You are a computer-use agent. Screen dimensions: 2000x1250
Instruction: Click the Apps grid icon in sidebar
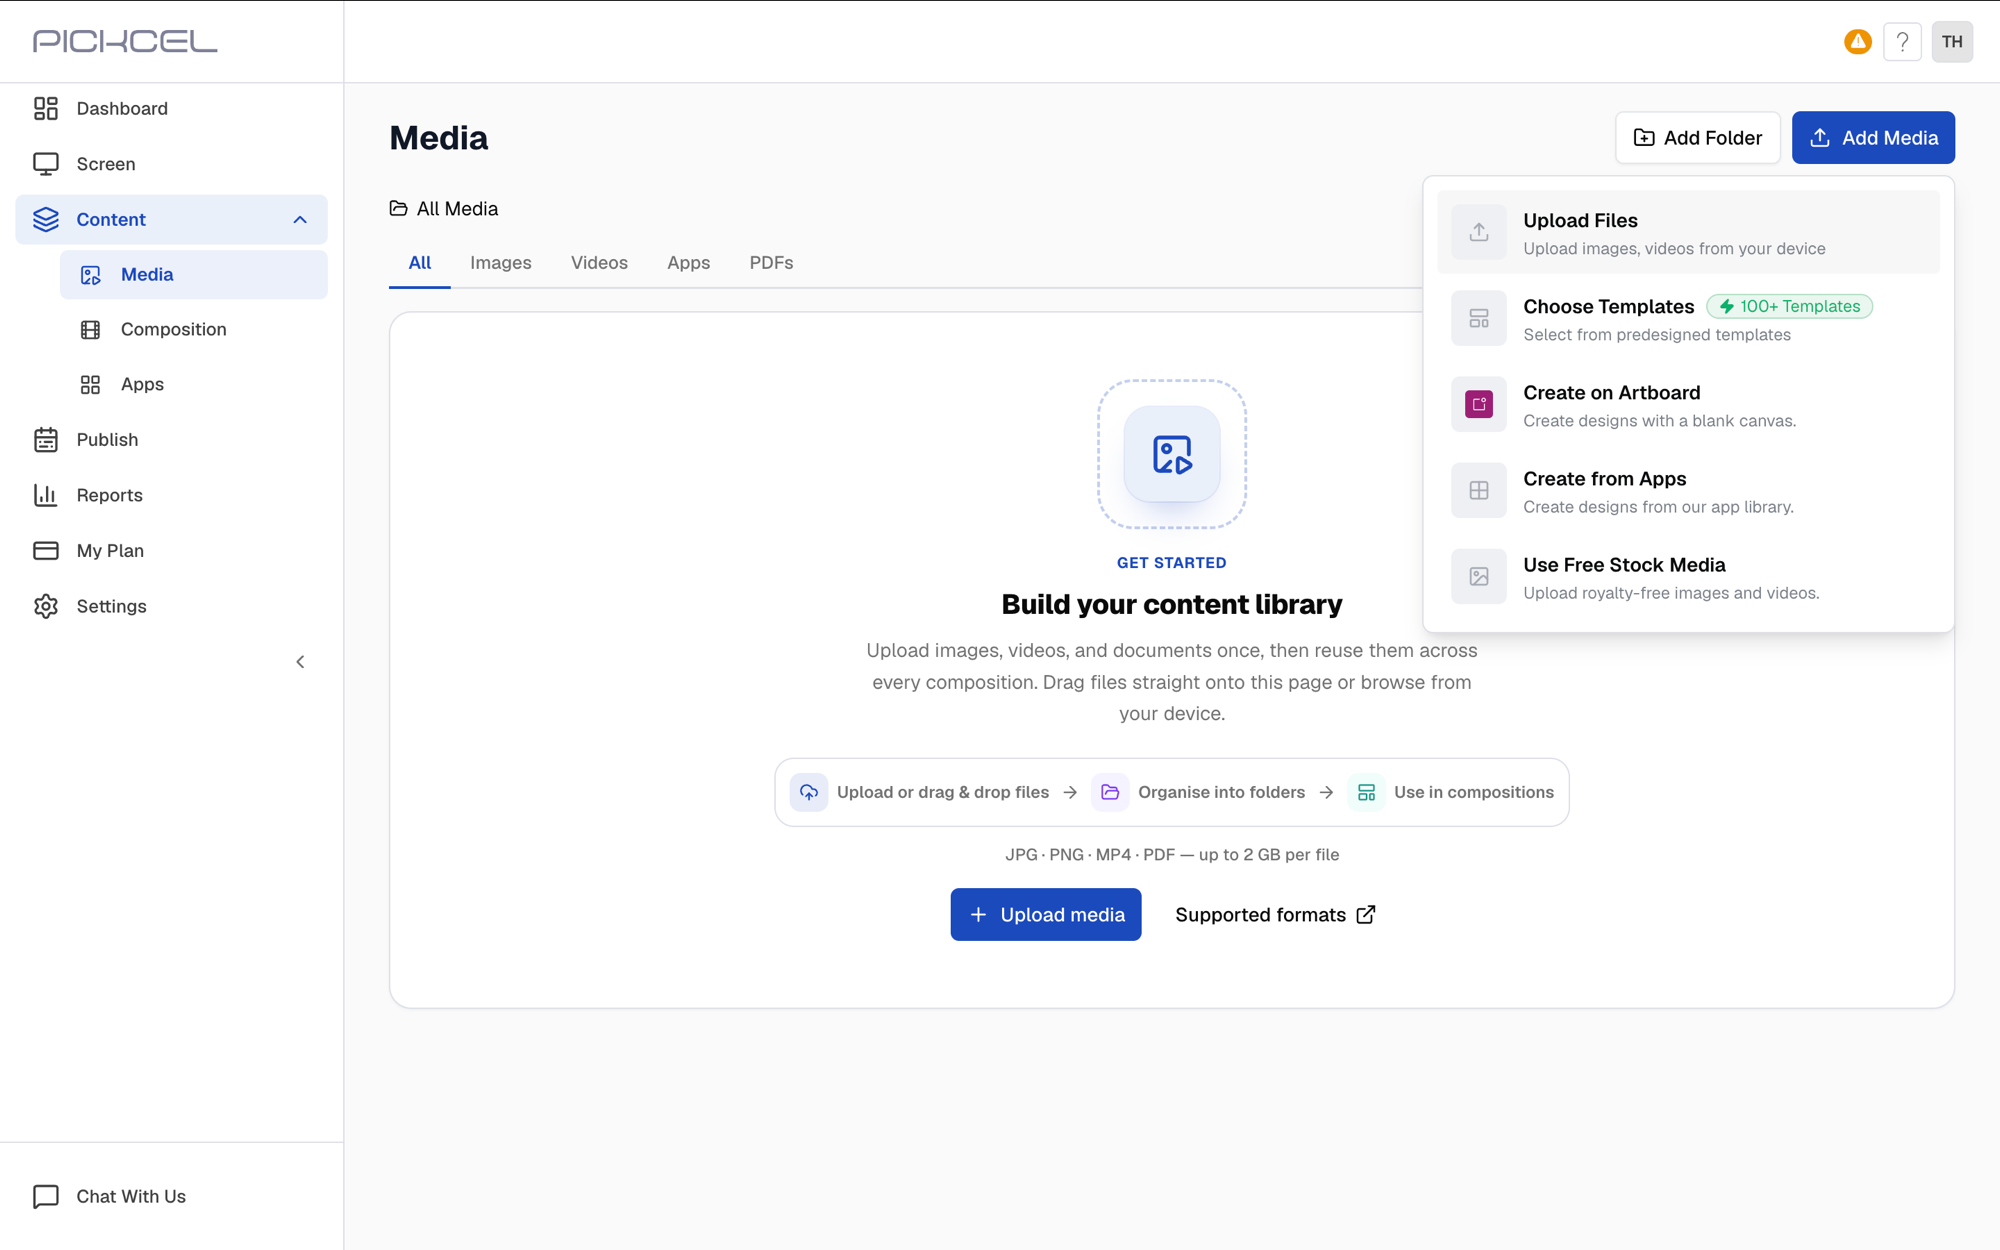[91, 385]
